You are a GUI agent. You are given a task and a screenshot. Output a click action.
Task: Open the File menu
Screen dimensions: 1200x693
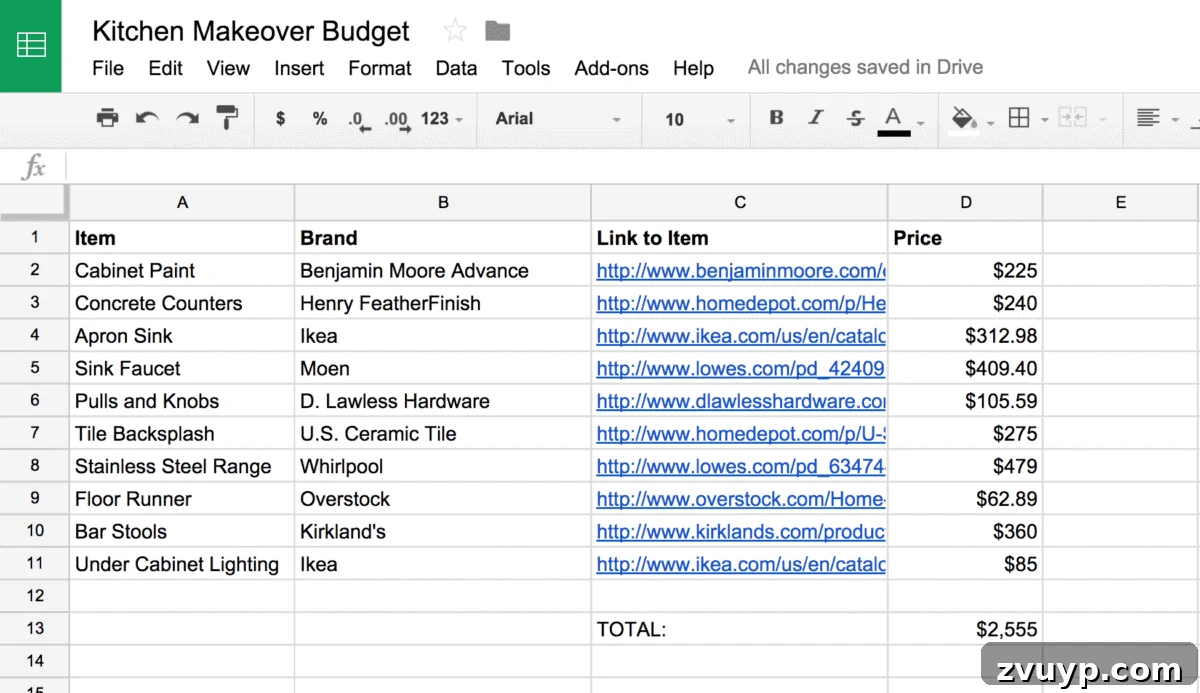(x=108, y=68)
